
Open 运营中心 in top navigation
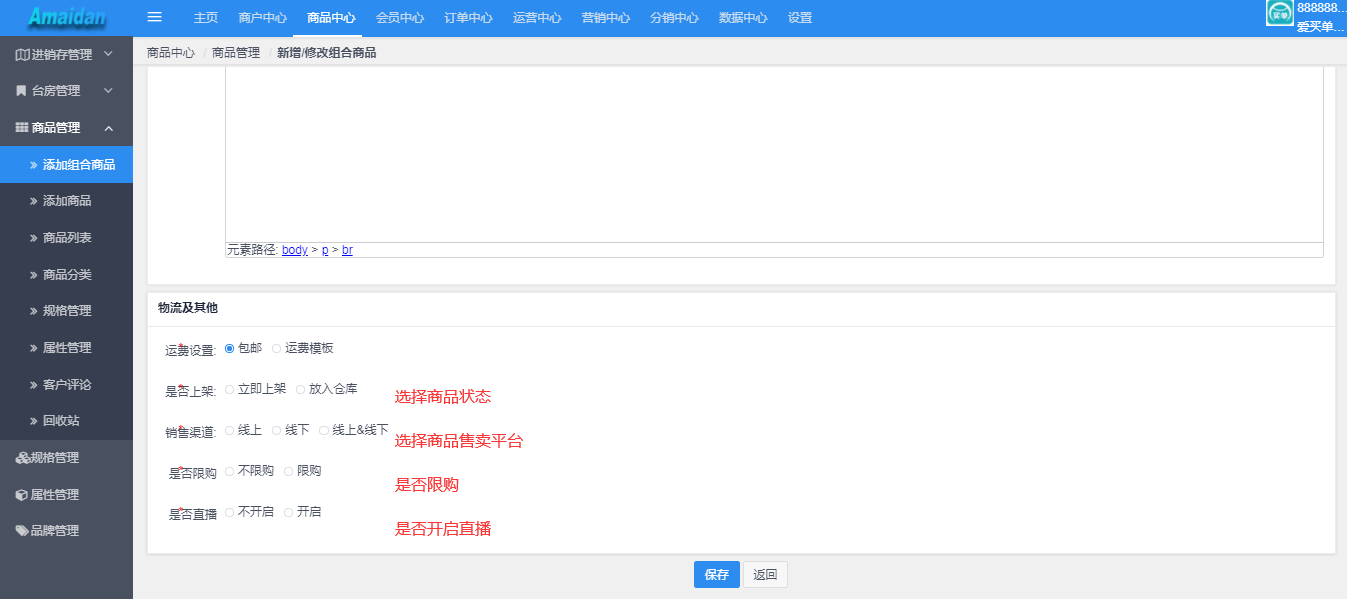click(x=537, y=18)
